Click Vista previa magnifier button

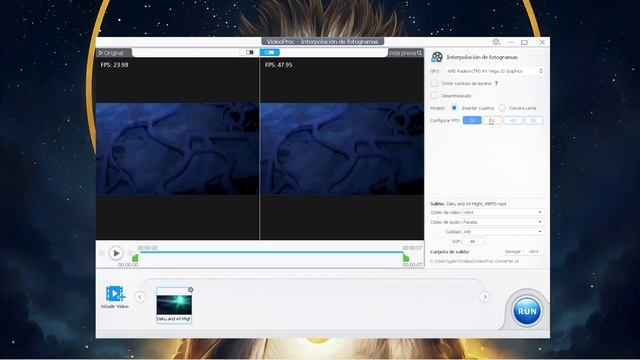pyautogui.click(x=405, y=53)
